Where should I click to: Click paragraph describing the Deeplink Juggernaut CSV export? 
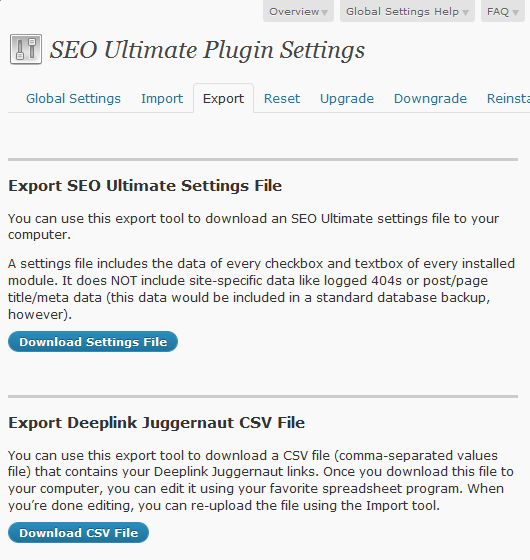[x=261, y=480]
